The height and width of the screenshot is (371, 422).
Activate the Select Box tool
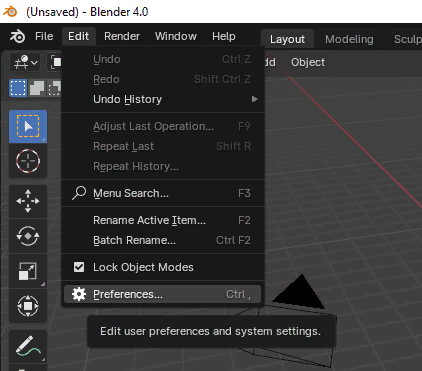[28, 126]
